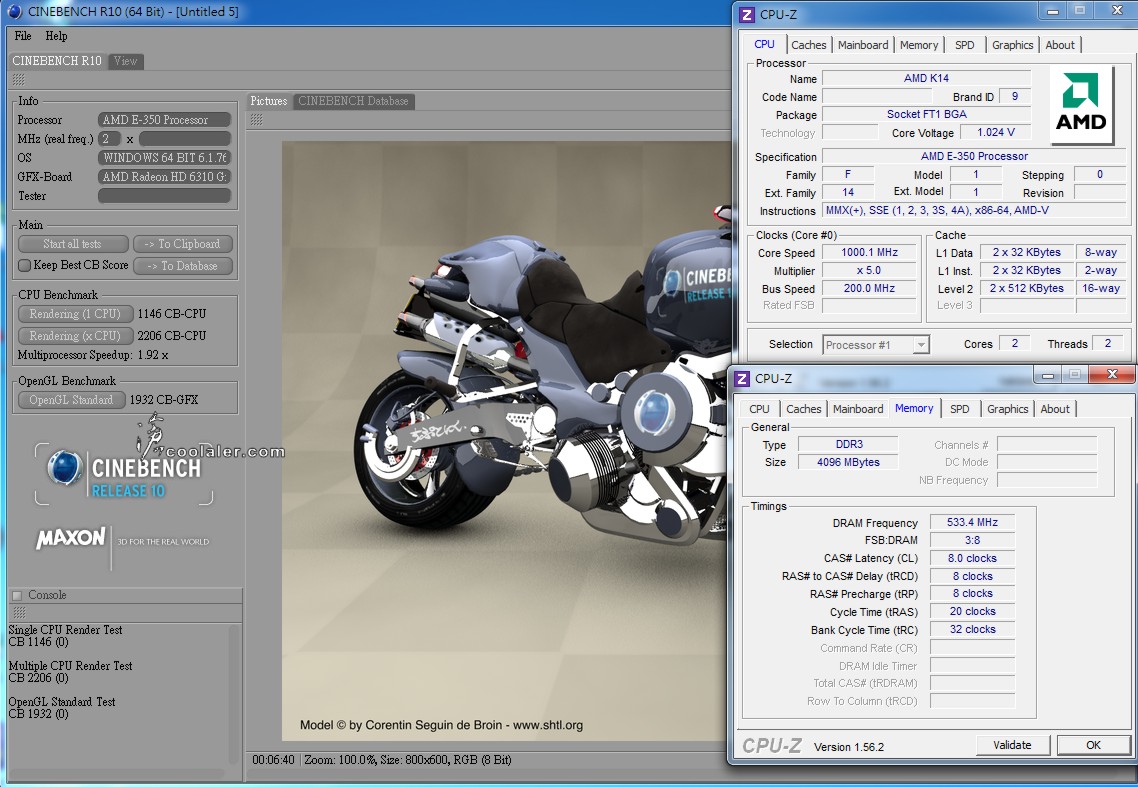Image resolution: width=1138 pixels, height=787 pixels.
Task: Click the CAS# Latency value 8.0 clocks
Action: tap(973, 558)
